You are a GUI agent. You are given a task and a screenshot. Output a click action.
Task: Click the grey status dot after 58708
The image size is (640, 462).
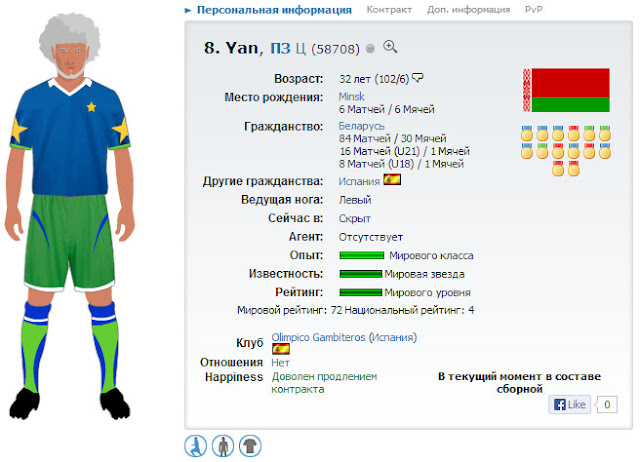pyautogui.click(x=370, y=49)
